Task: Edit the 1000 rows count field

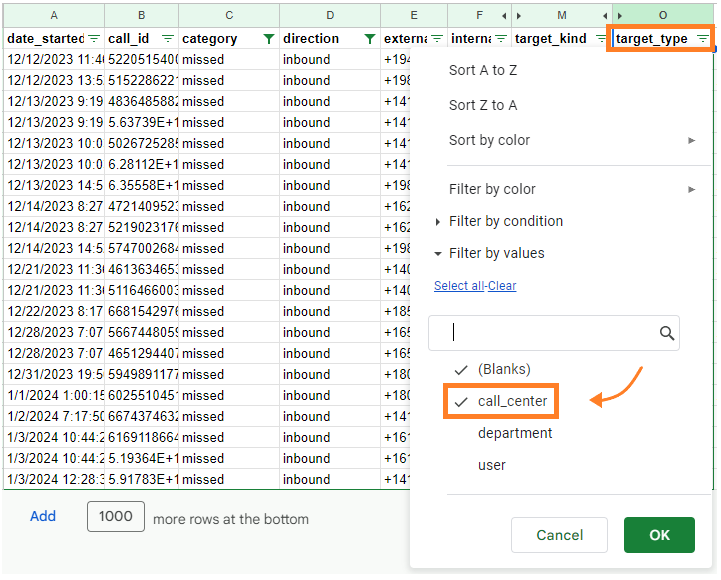Action: pyautogui.click(x=116, y=517)
